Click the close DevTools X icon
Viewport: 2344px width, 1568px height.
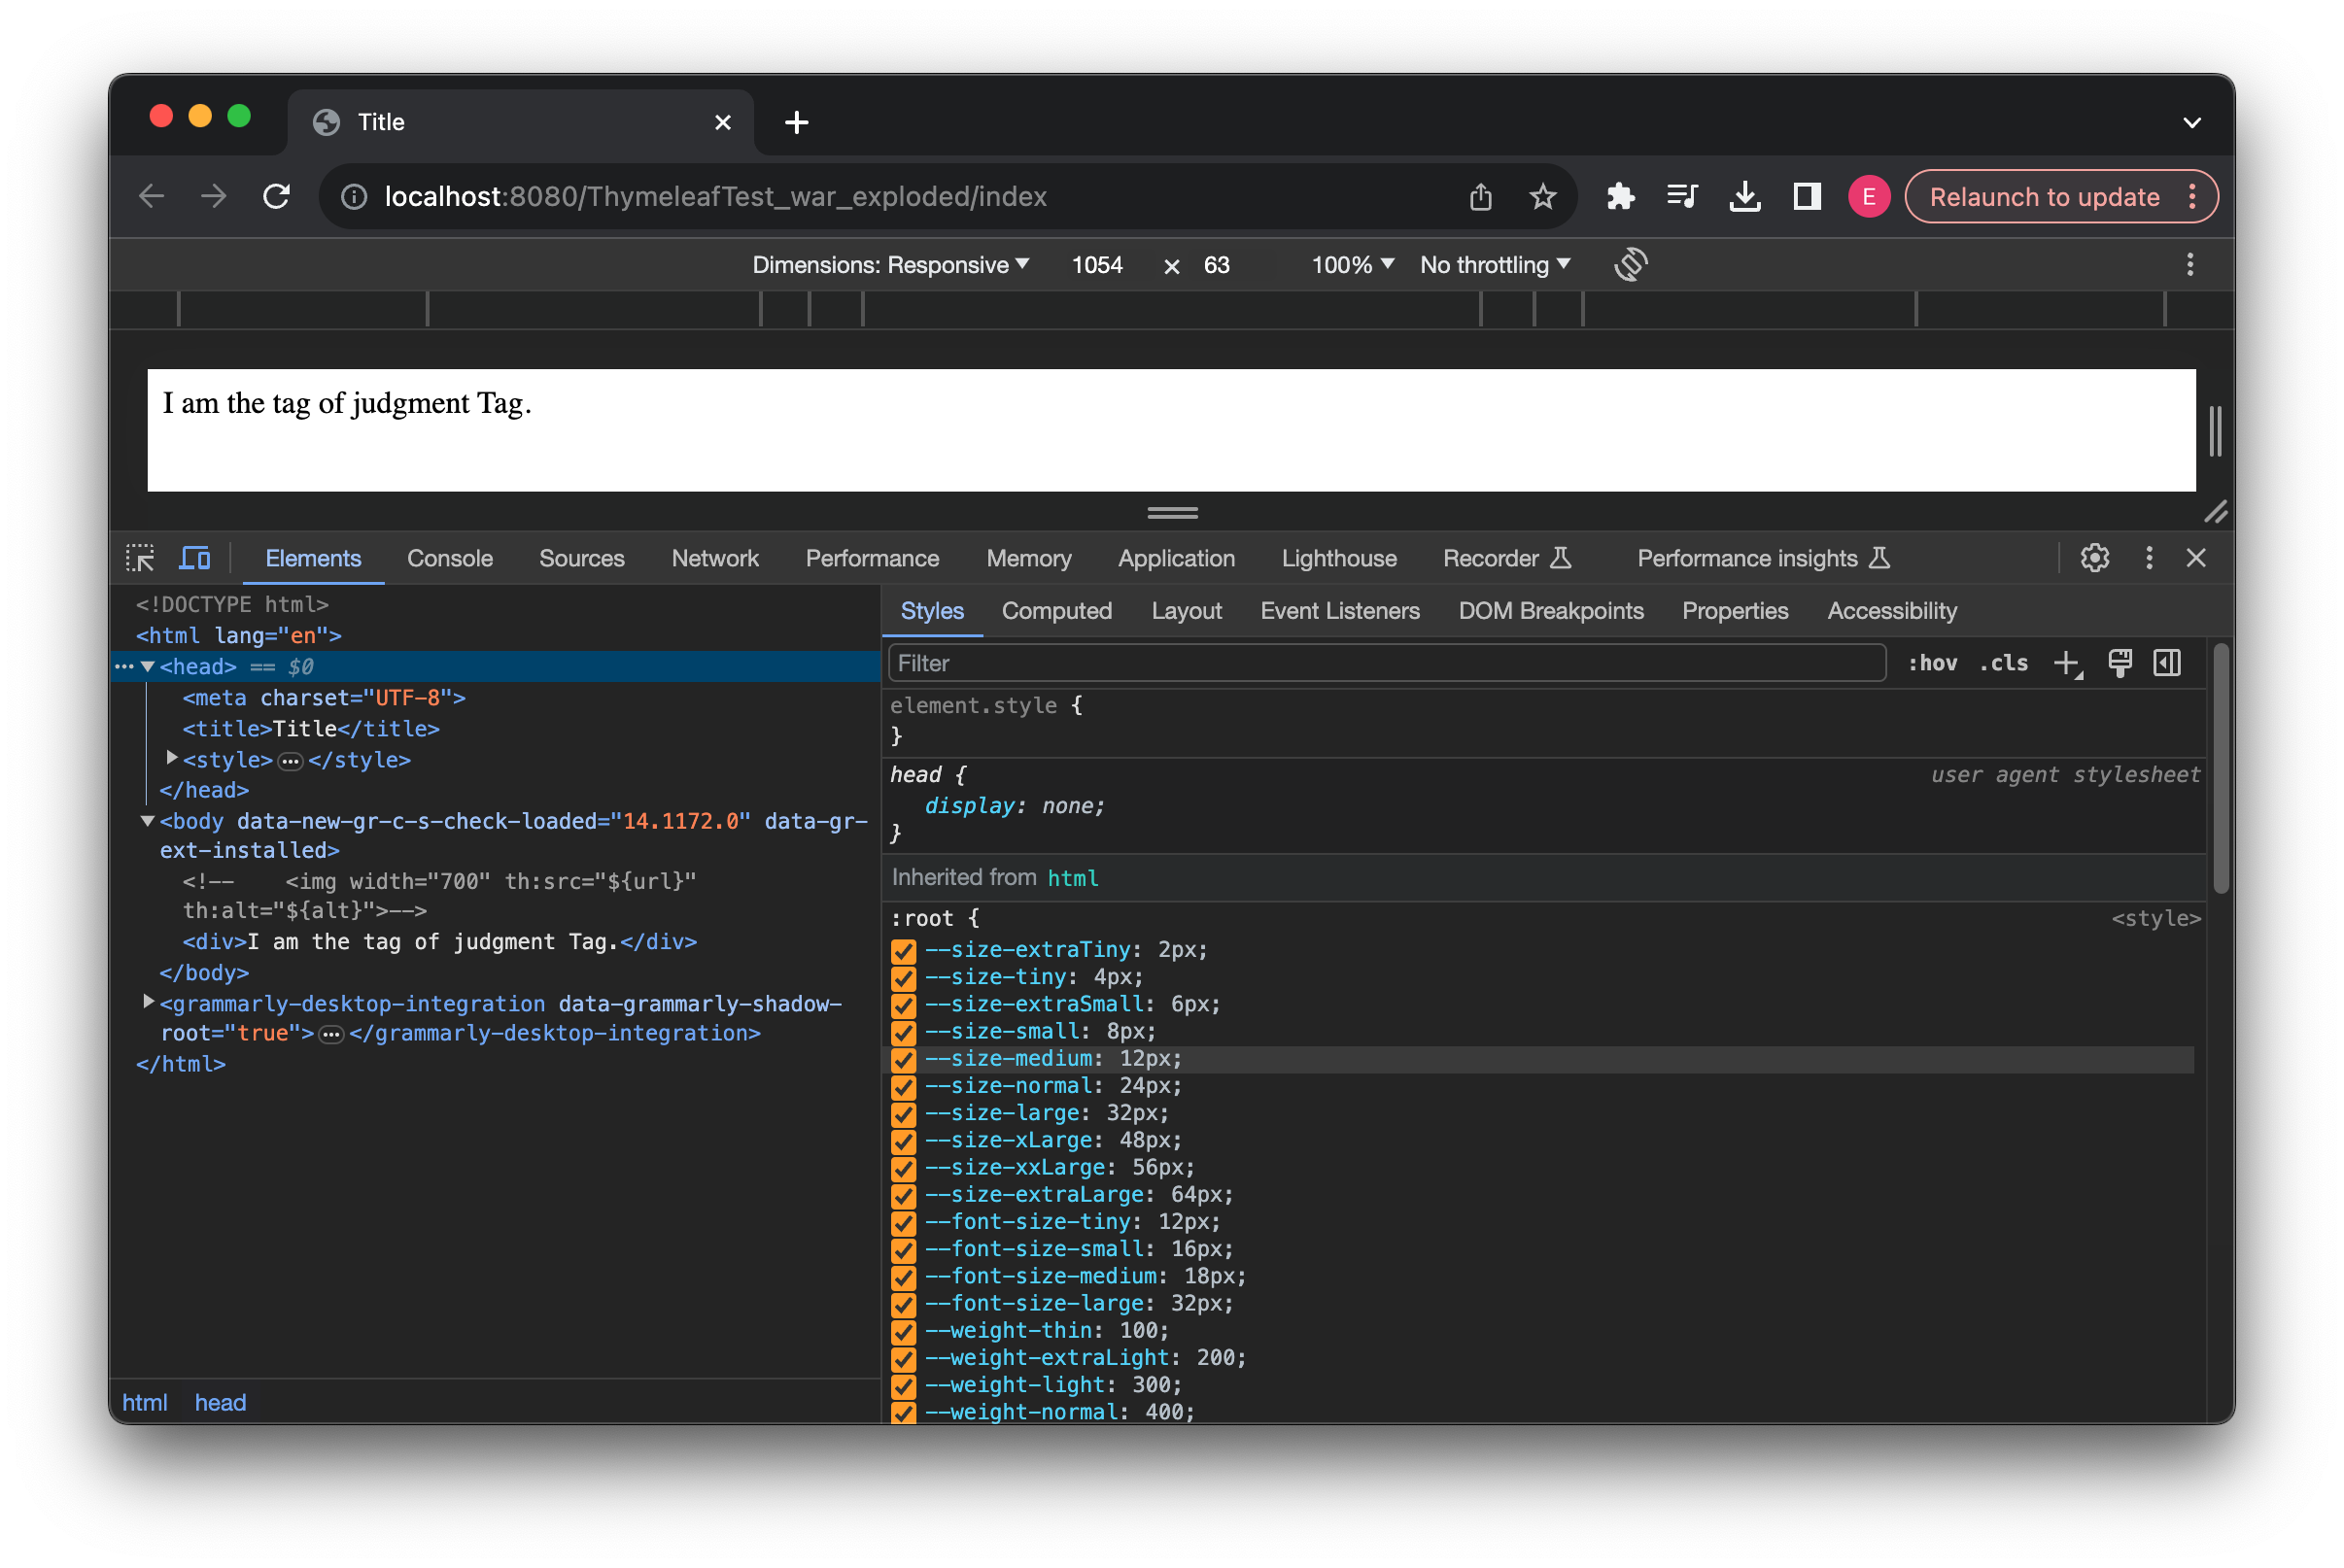coord(2195,557)
